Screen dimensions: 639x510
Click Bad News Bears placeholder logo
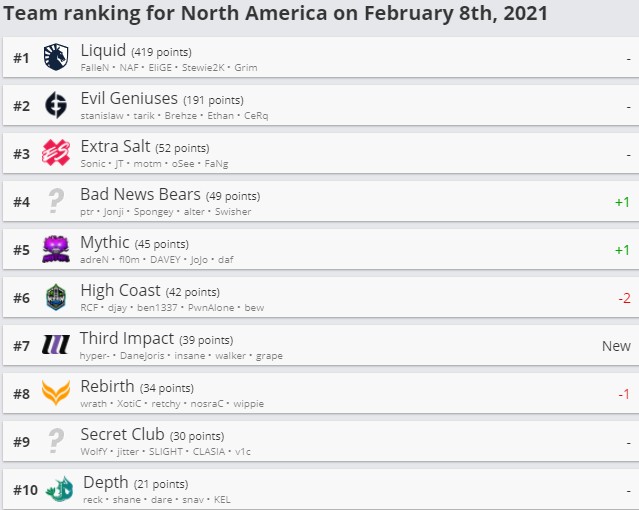click(x=56, y=201)
